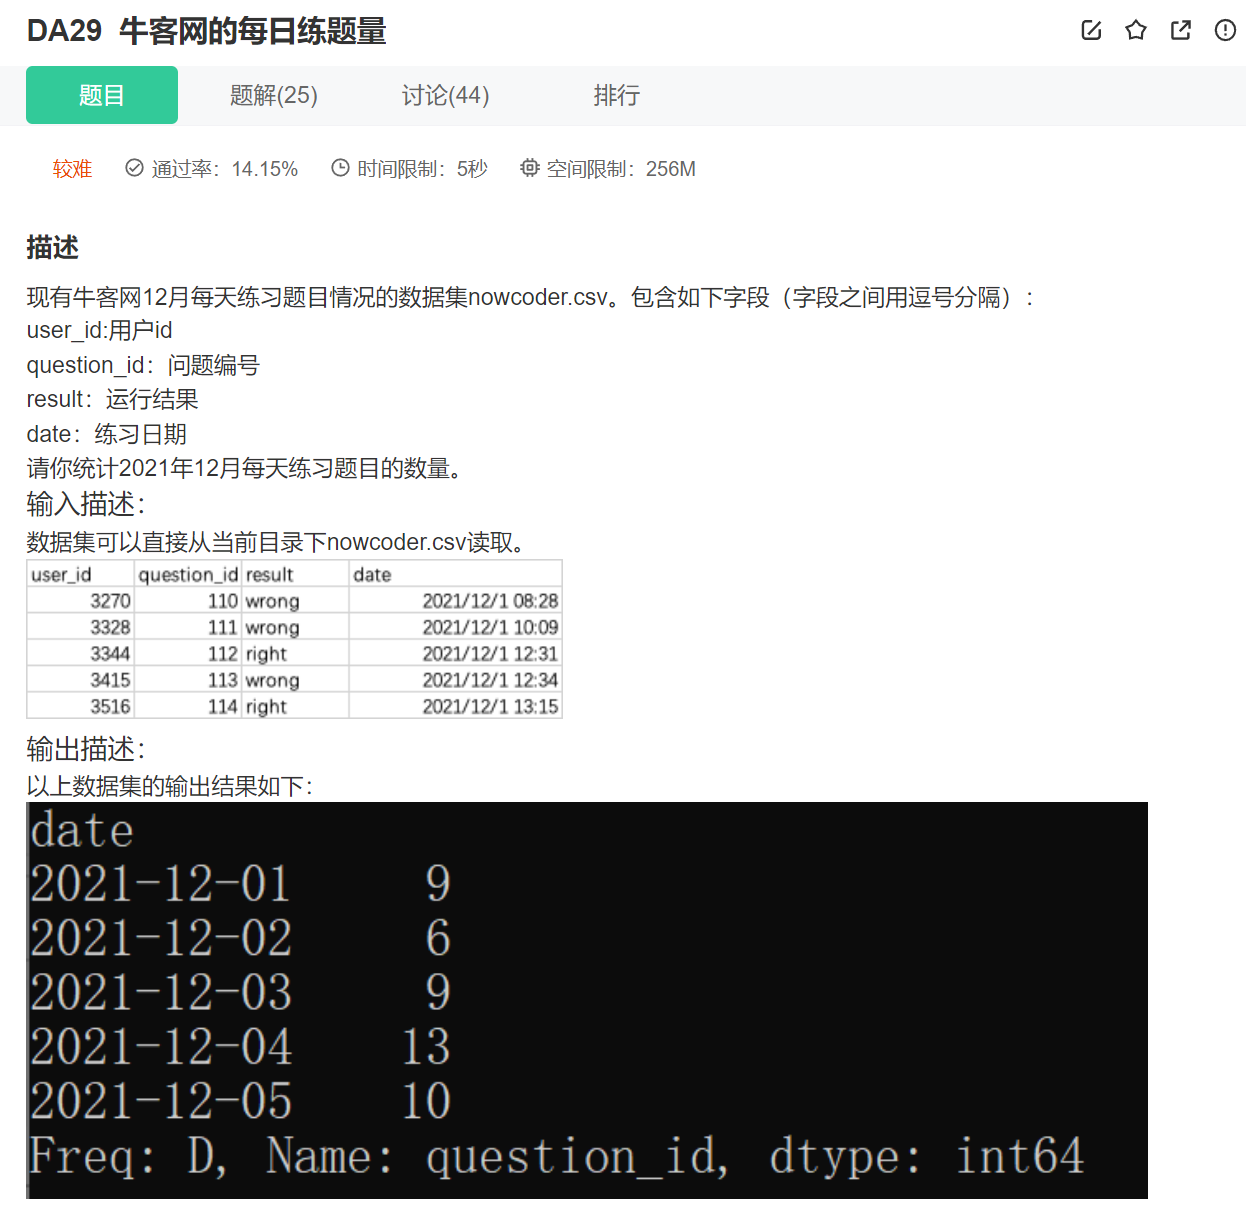
Task: Click the memory limit chip icon
Action: pos(529,168)
